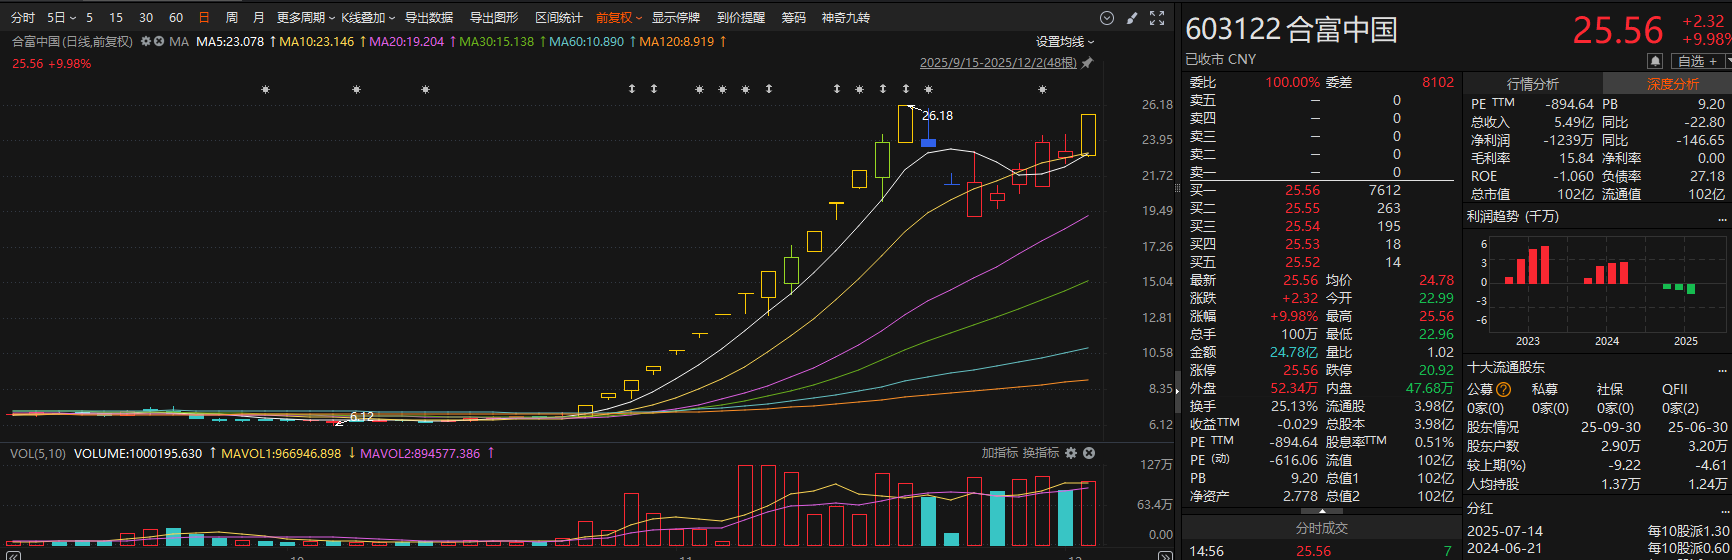This screenshot has width=1732, height=560.
Task: Select the 周 weekly period
Action: pos(232,18)
